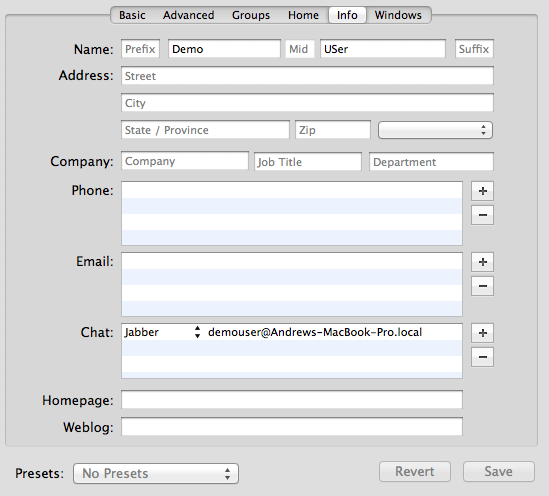
Task: Open the Jabber chat type selector
Action: (162, 332)
